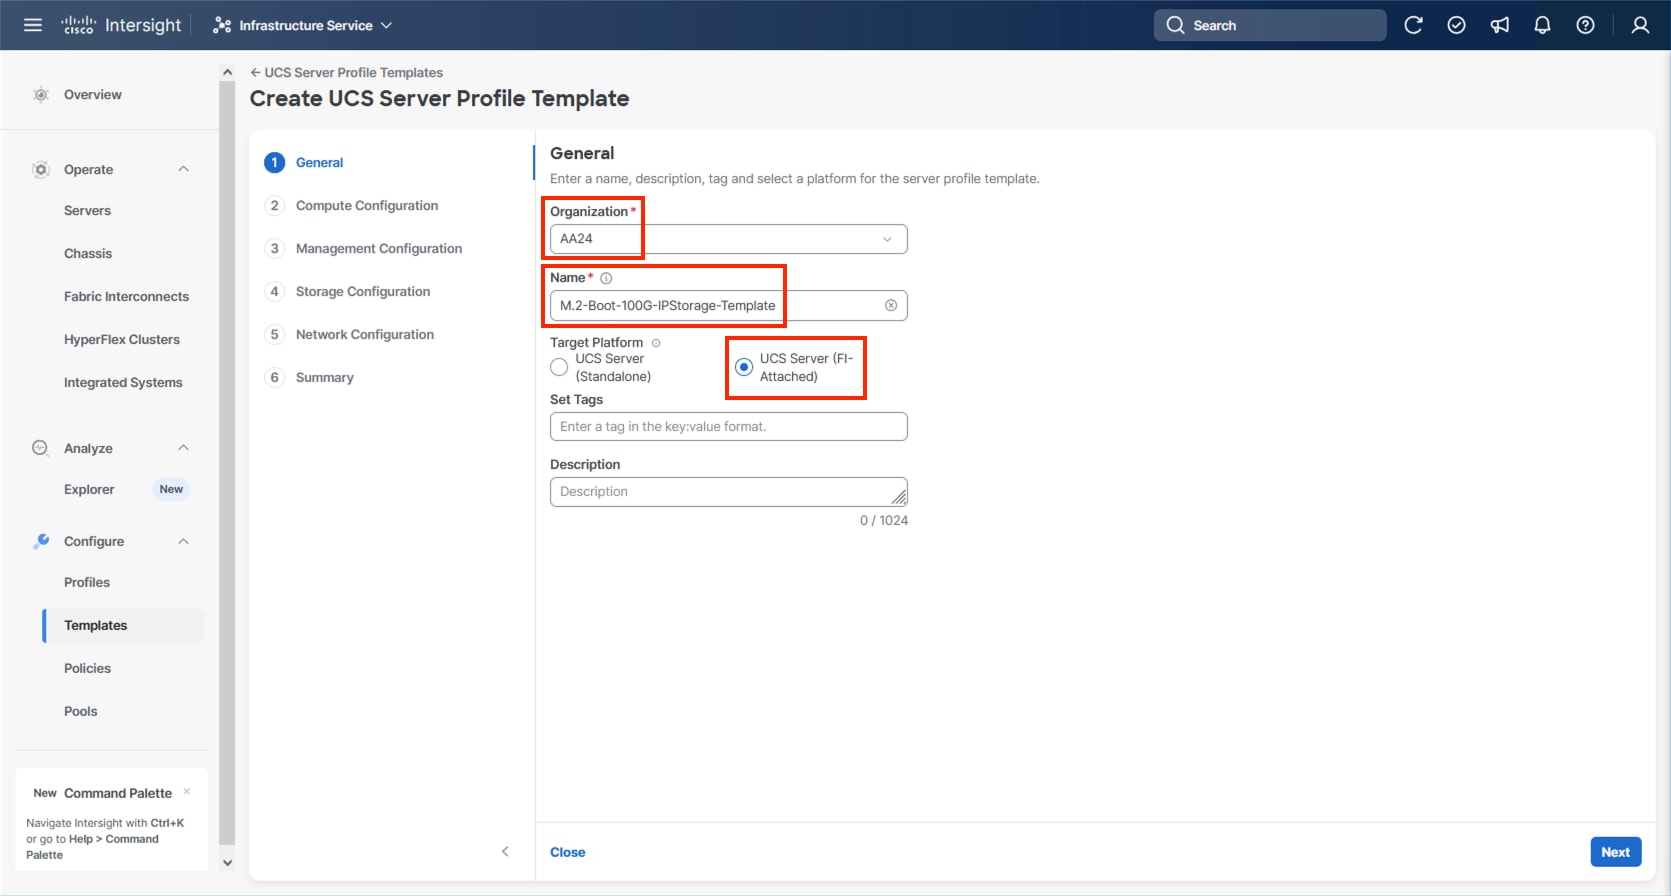The height and width of the screenshot is (896, 1671).
Task: Click the sidebar scroll down arrow
Action: (227, 862)
